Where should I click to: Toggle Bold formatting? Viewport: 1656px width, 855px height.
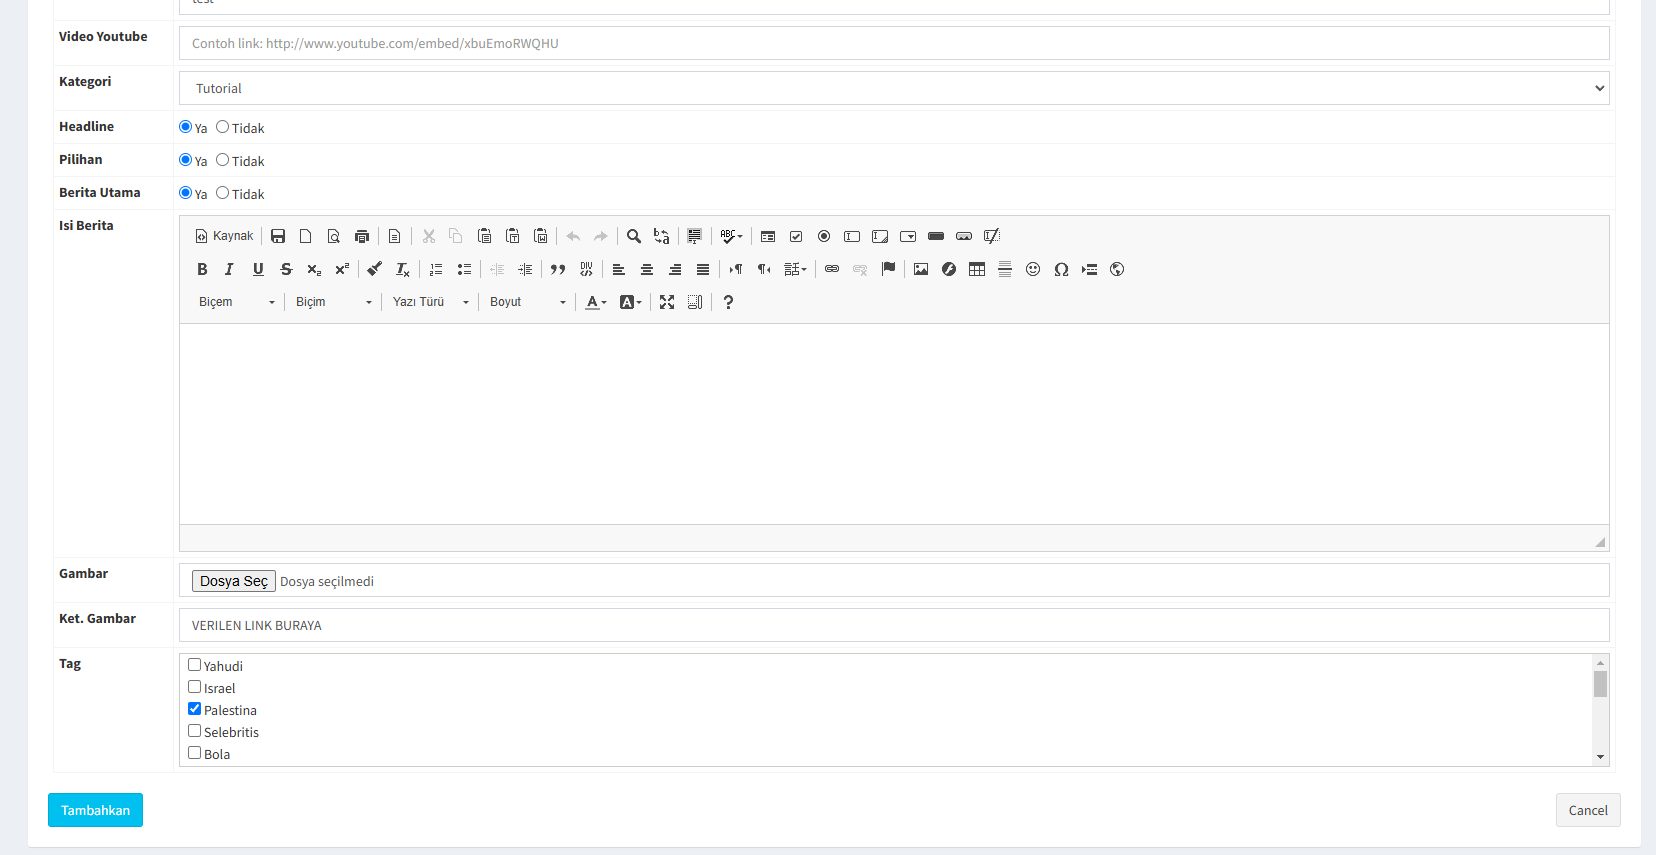(202, 269)
